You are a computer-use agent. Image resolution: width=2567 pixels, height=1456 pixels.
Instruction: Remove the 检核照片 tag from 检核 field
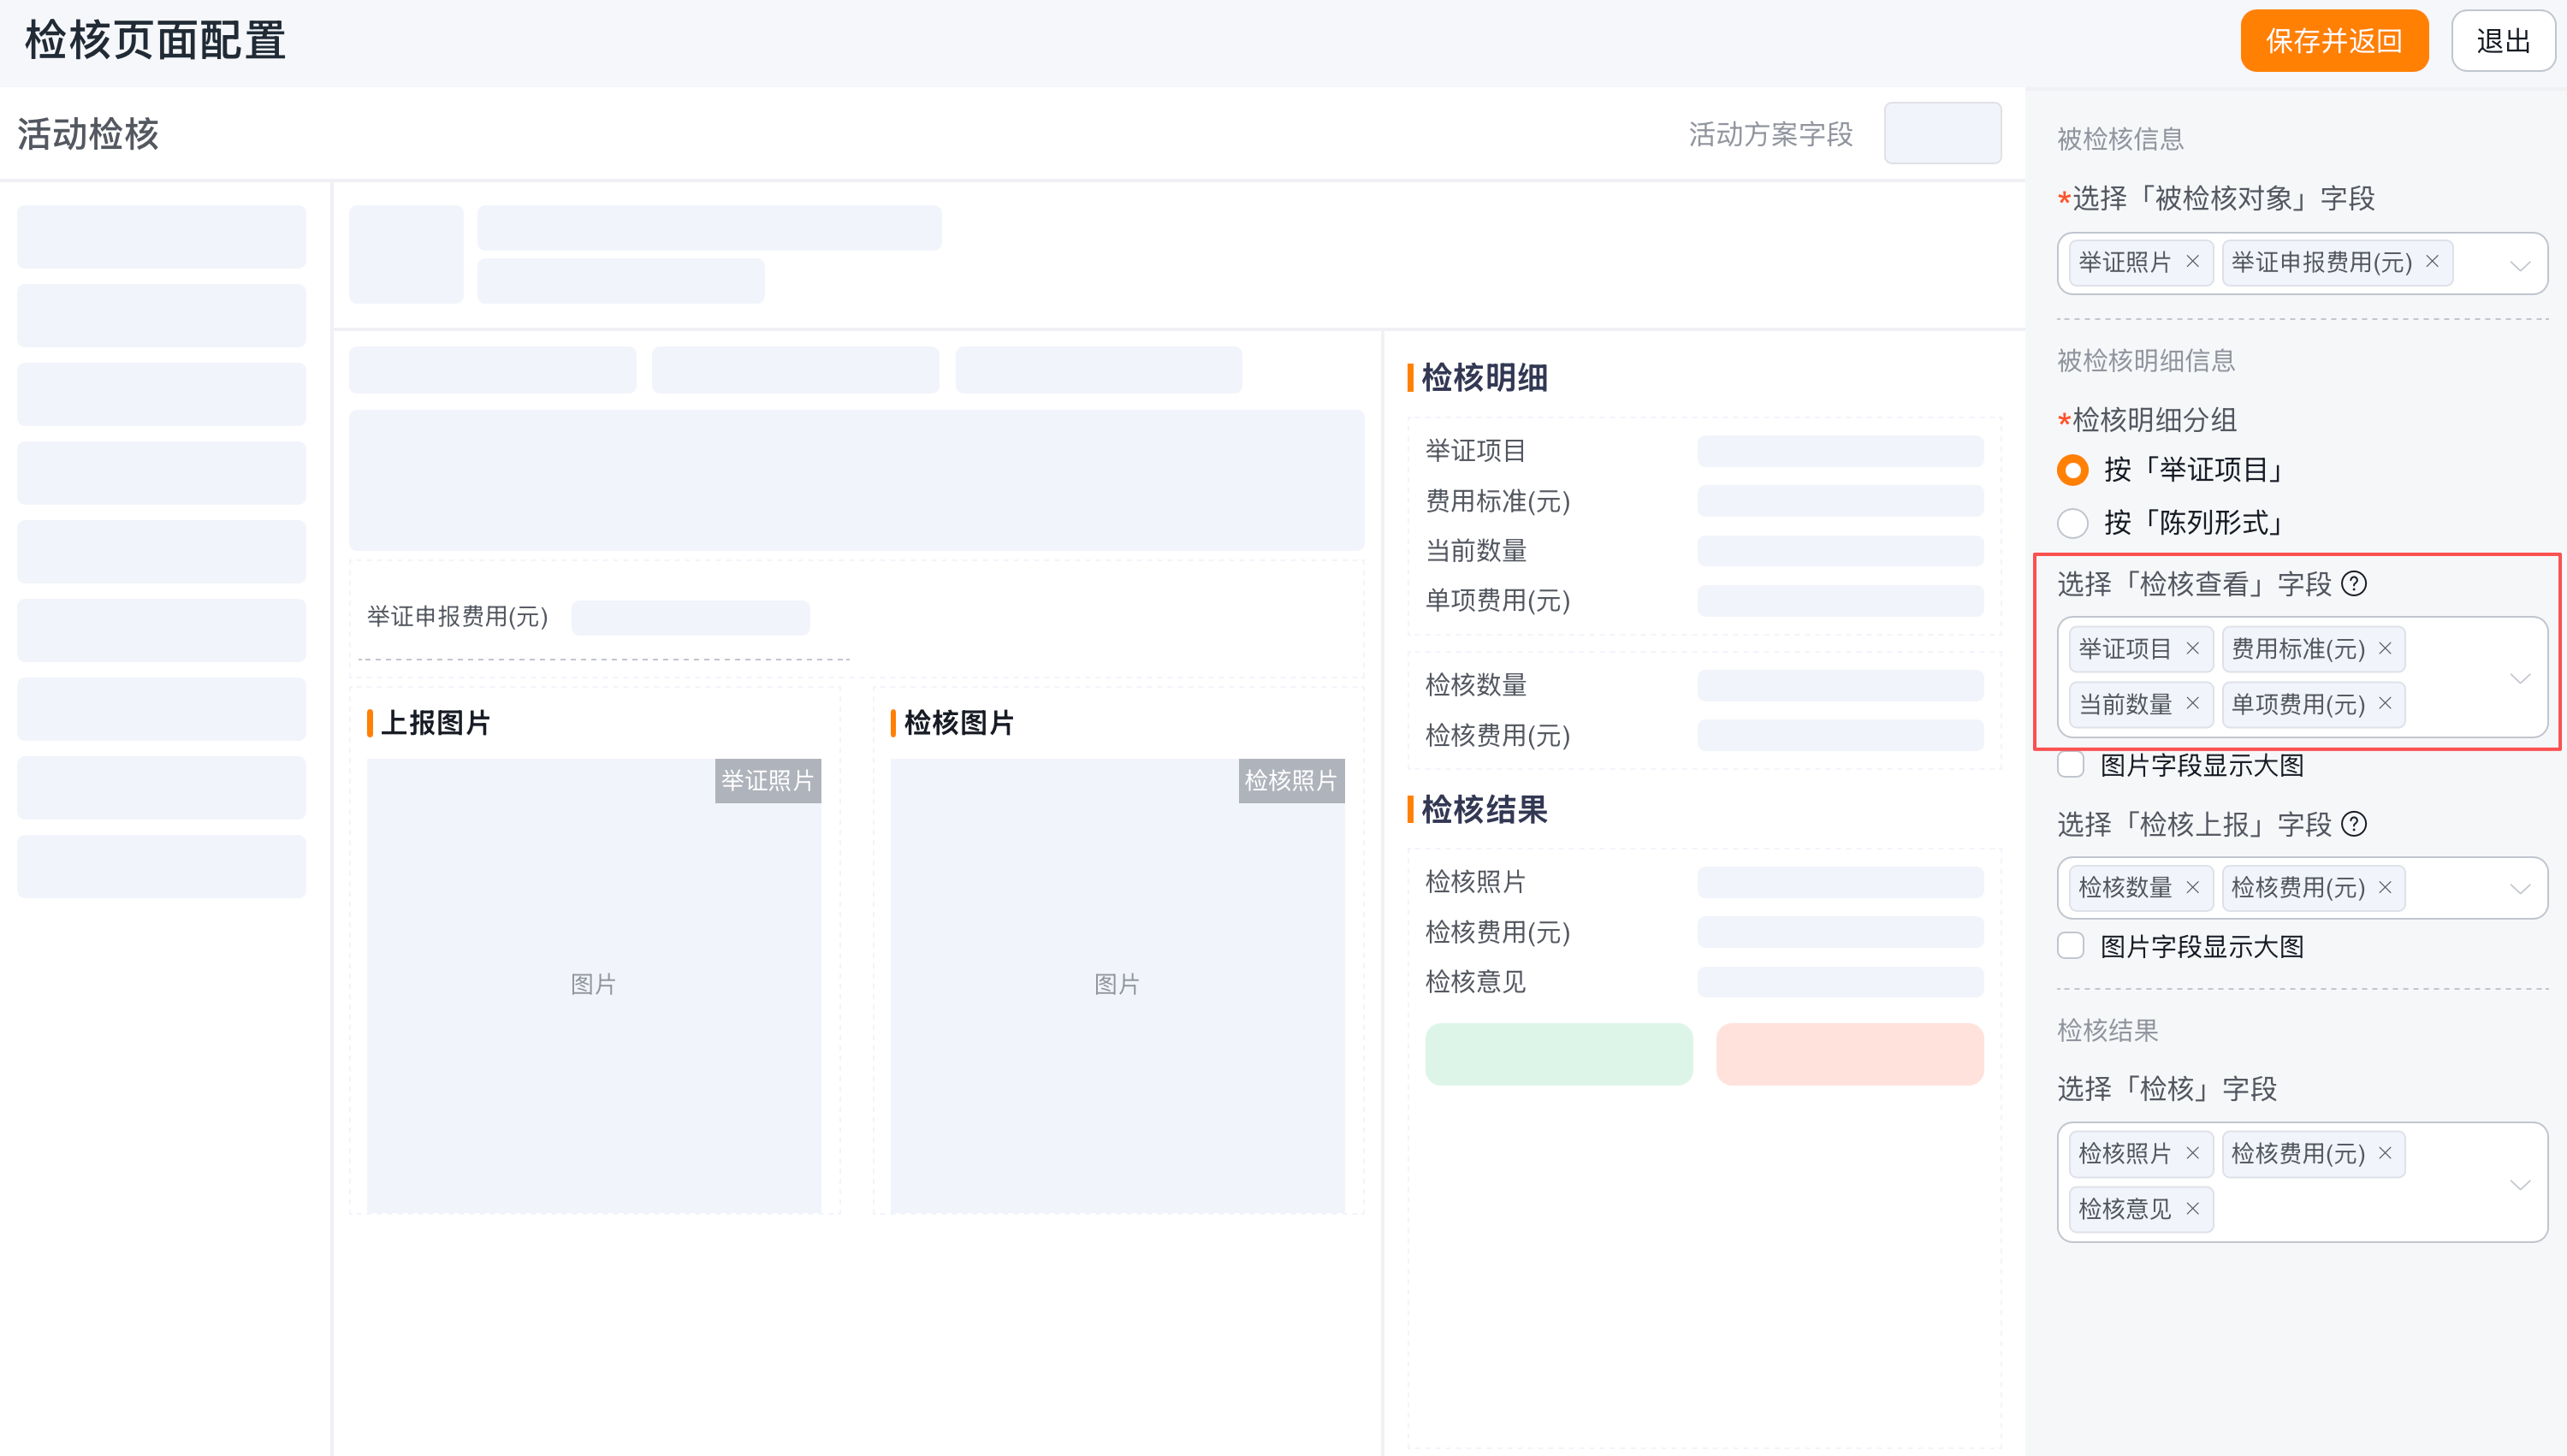point(2193,1154)
